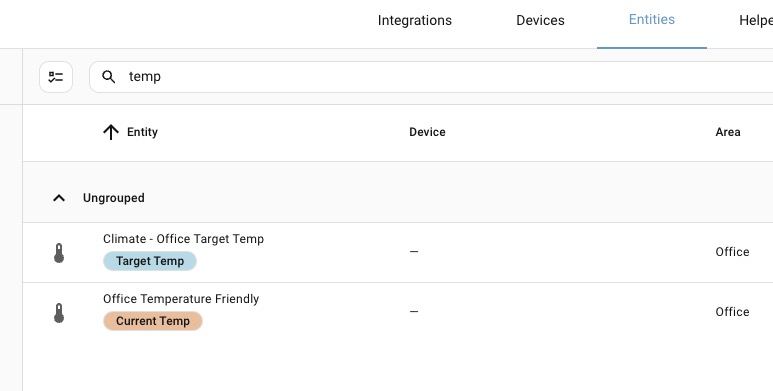
Task: Collapse the Ungrouped section chevron
Action: click(59, 198)
